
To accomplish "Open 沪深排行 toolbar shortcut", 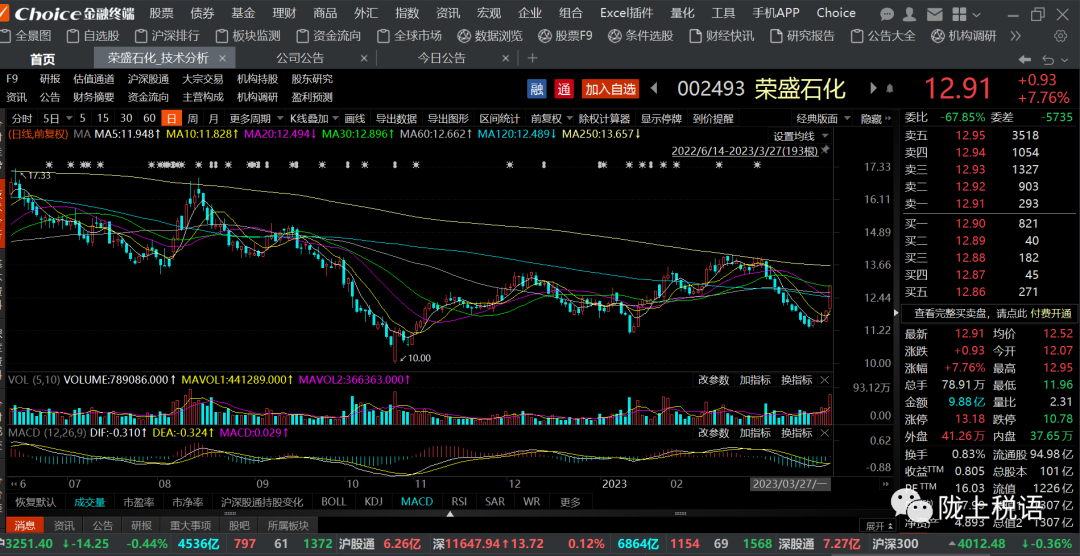I will (x=167, y=36).
